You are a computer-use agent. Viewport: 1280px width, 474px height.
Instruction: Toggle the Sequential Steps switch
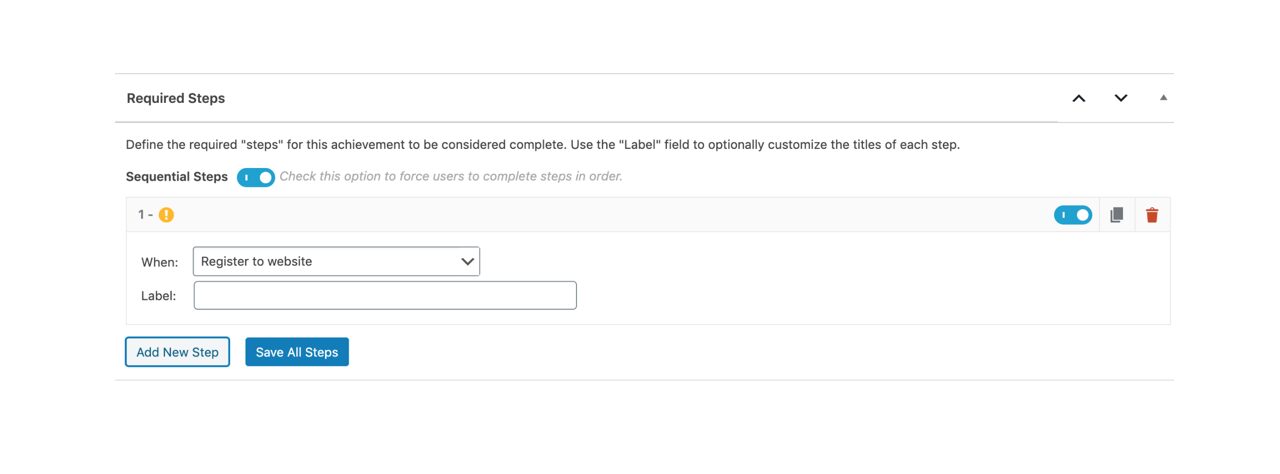tap(256, 177)
